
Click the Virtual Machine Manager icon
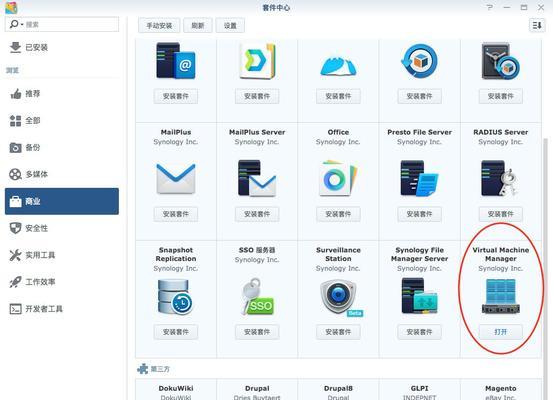click(x=500, y=296)
